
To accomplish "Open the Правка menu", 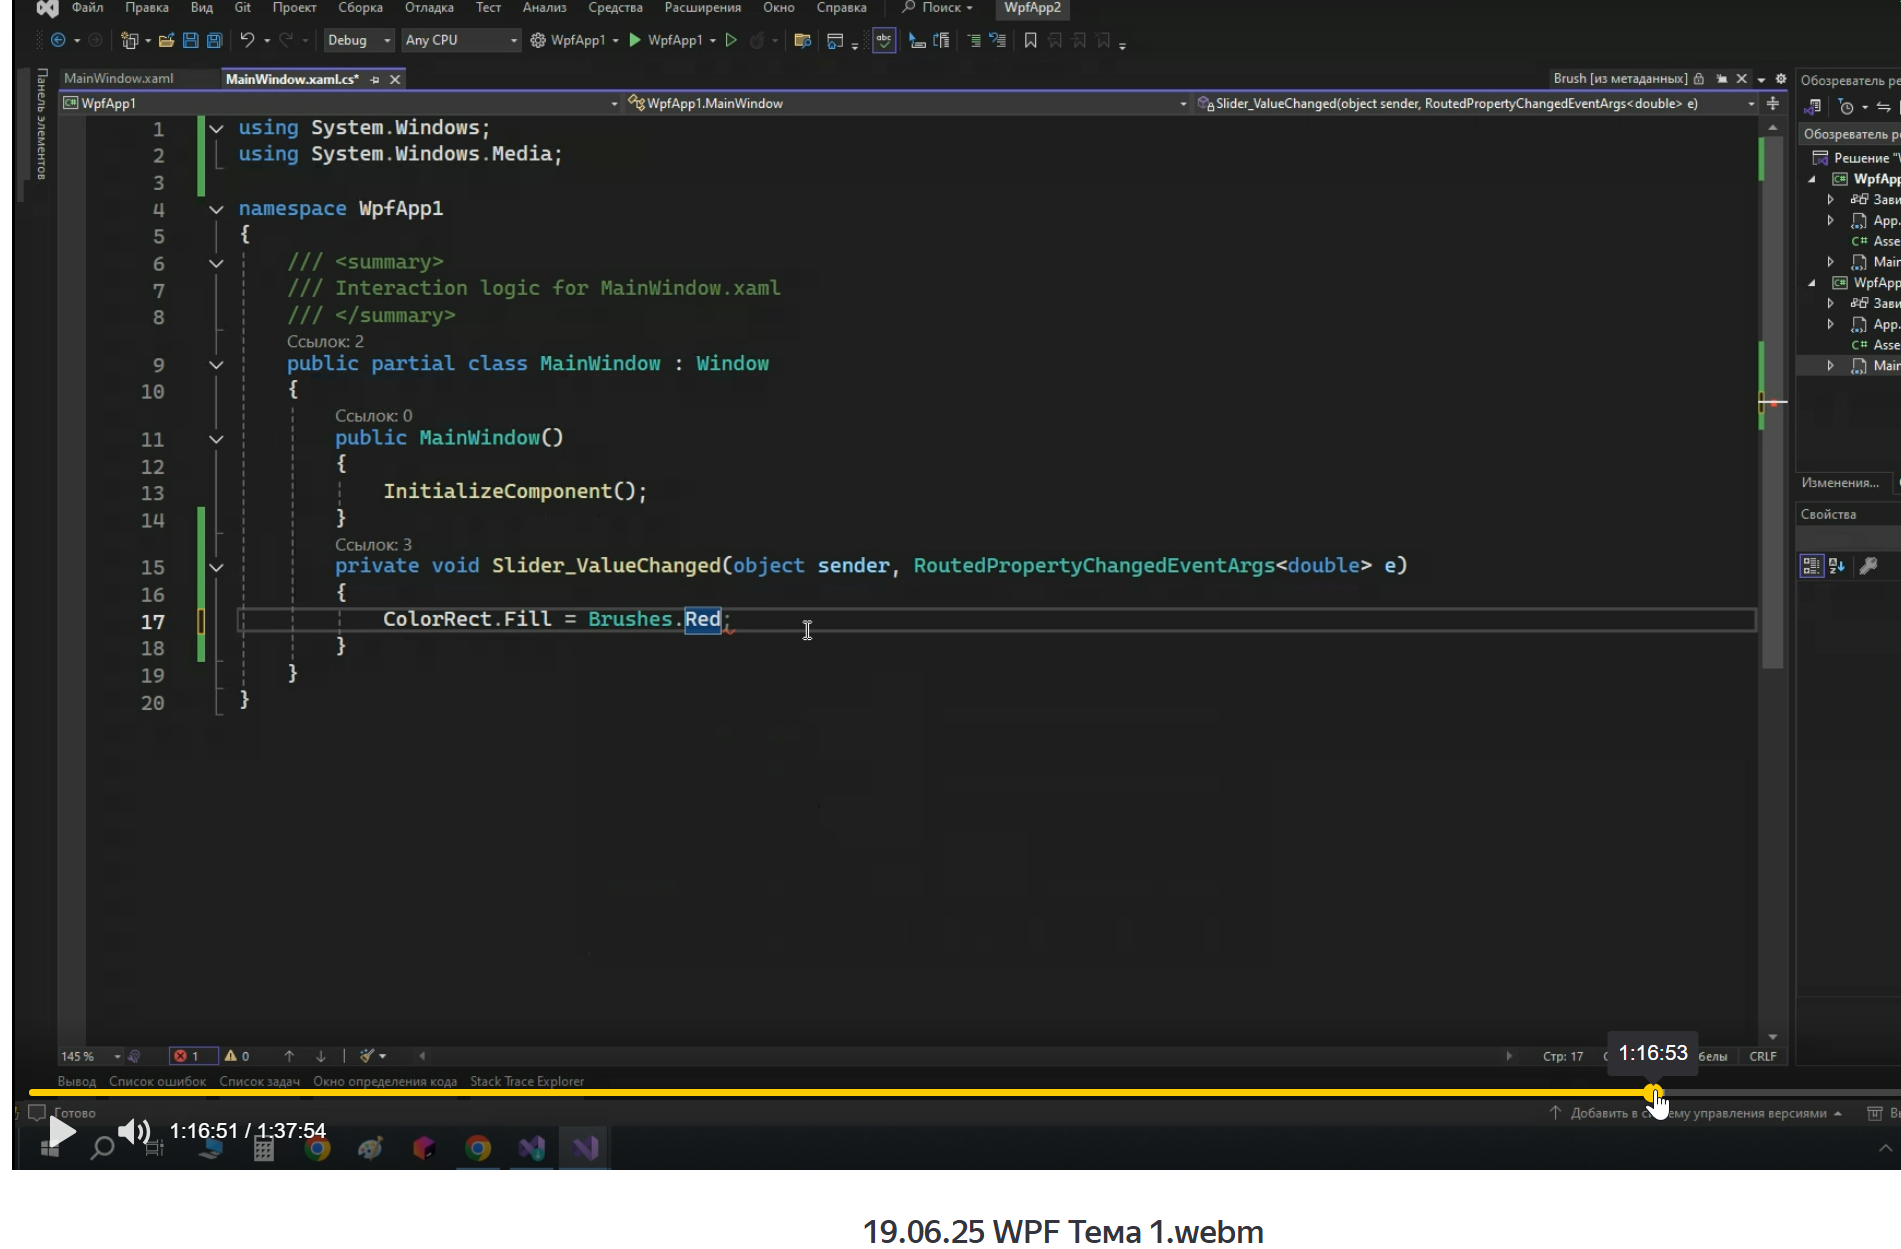I will pos(146,8).
